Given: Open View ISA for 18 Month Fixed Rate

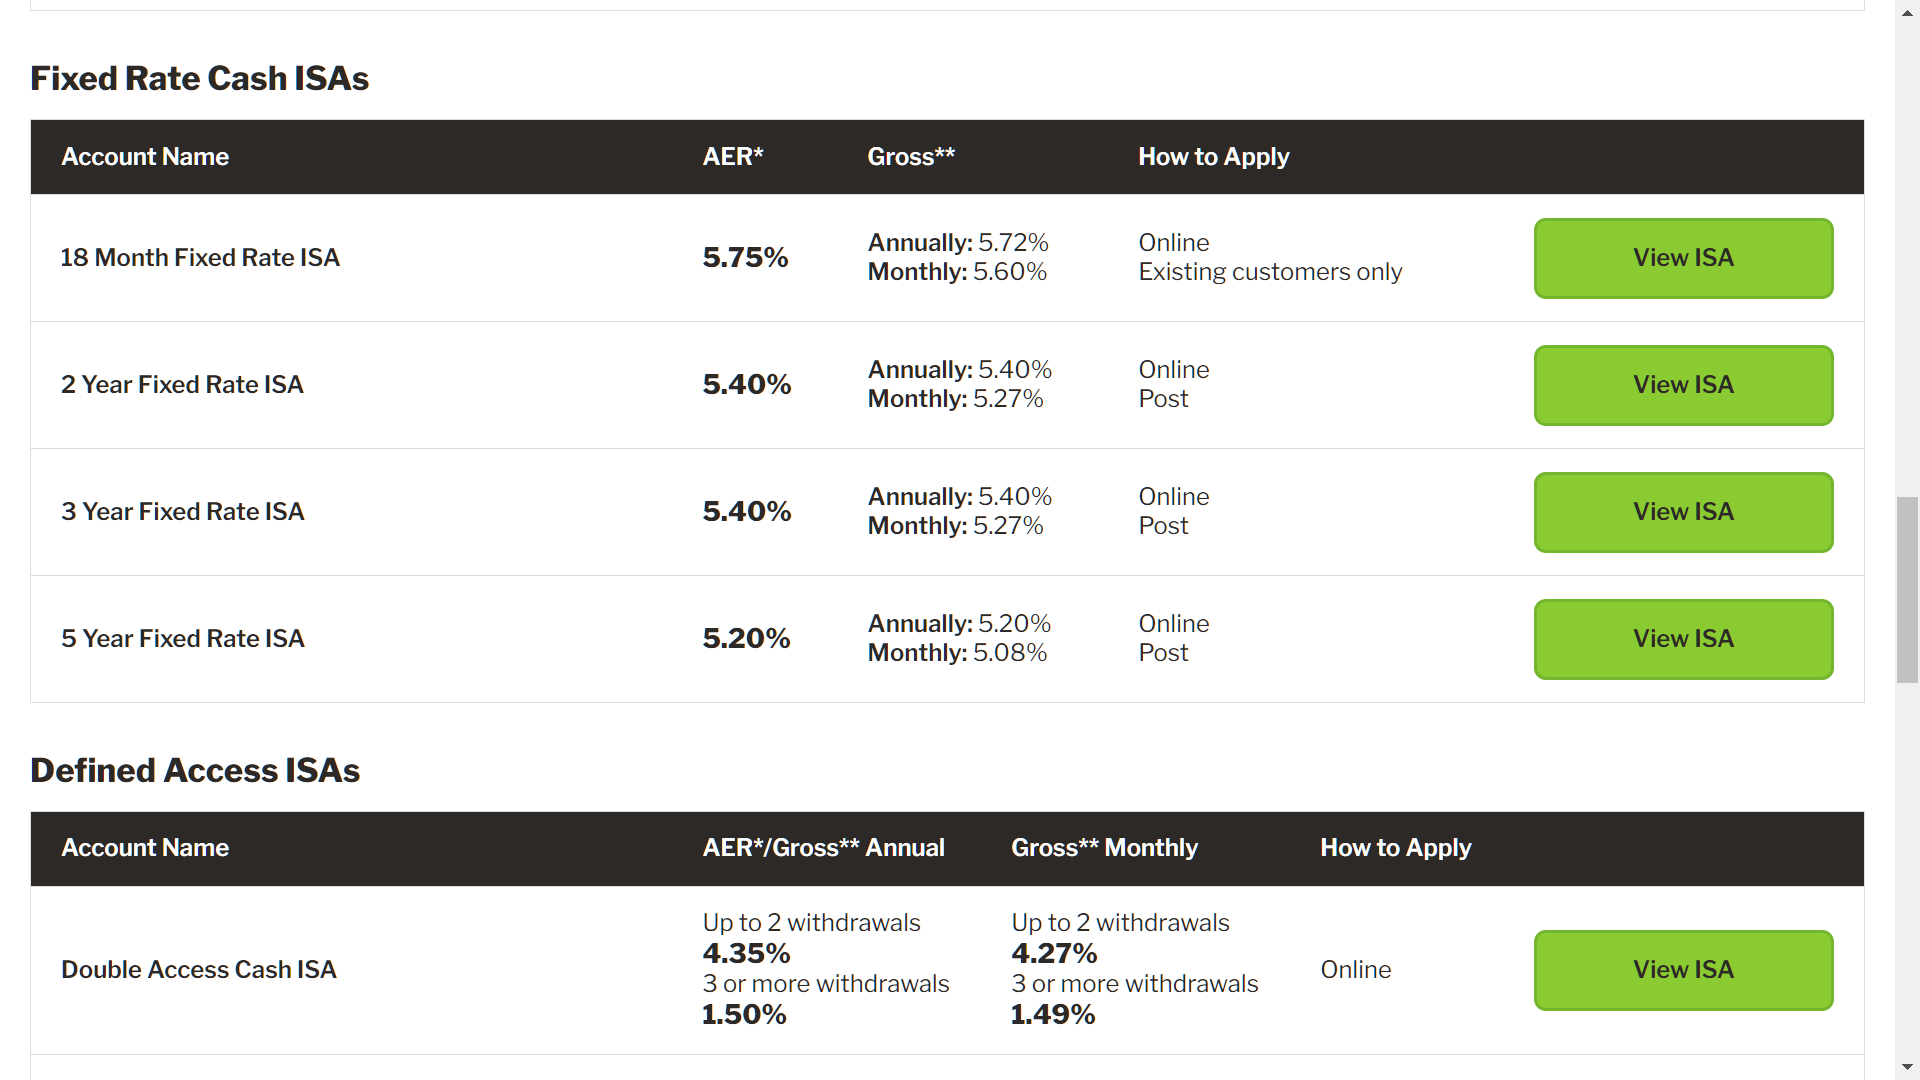Looking at the screenshot, I should point(1683,258).
